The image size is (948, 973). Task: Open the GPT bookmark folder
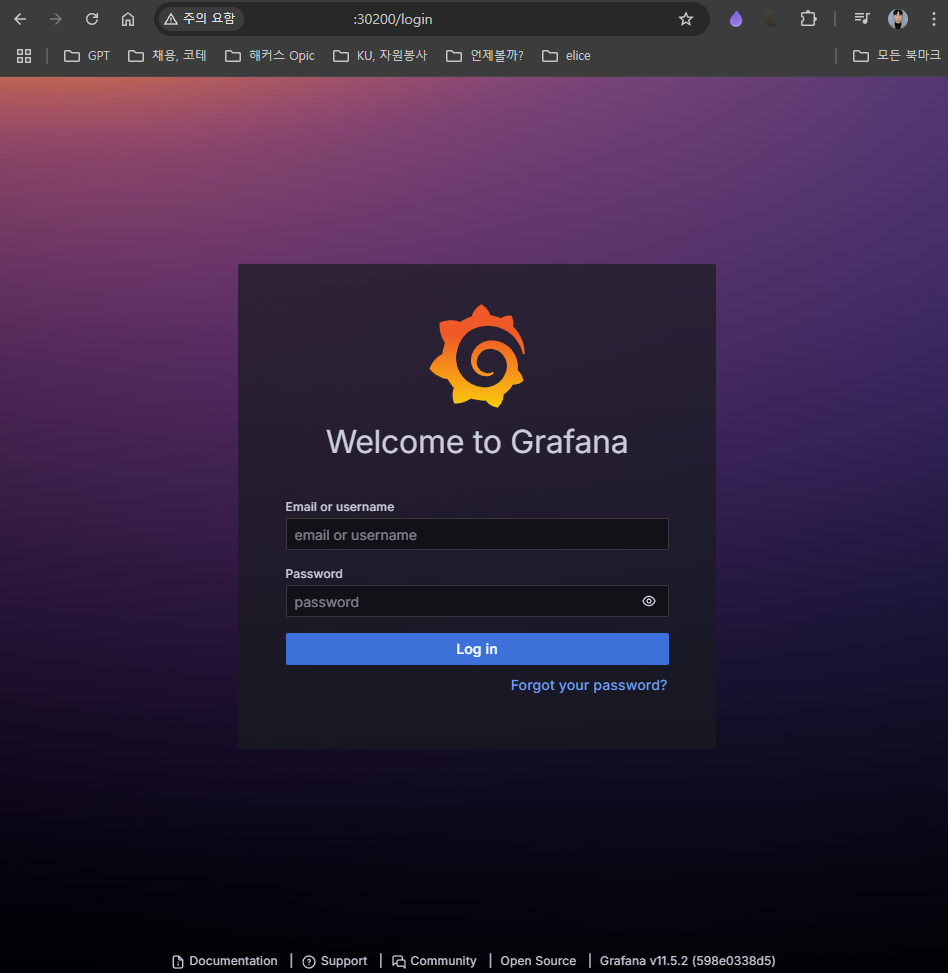(x=87, y=56)
